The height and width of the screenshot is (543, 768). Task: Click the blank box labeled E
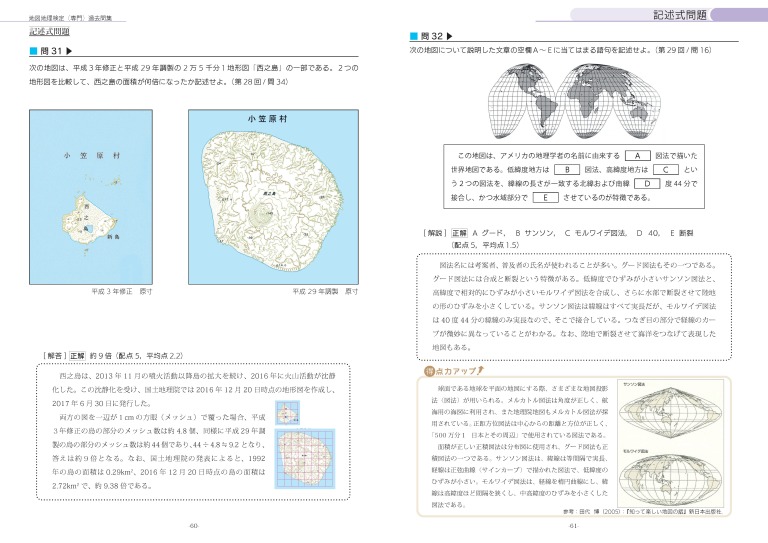(545, 198)
